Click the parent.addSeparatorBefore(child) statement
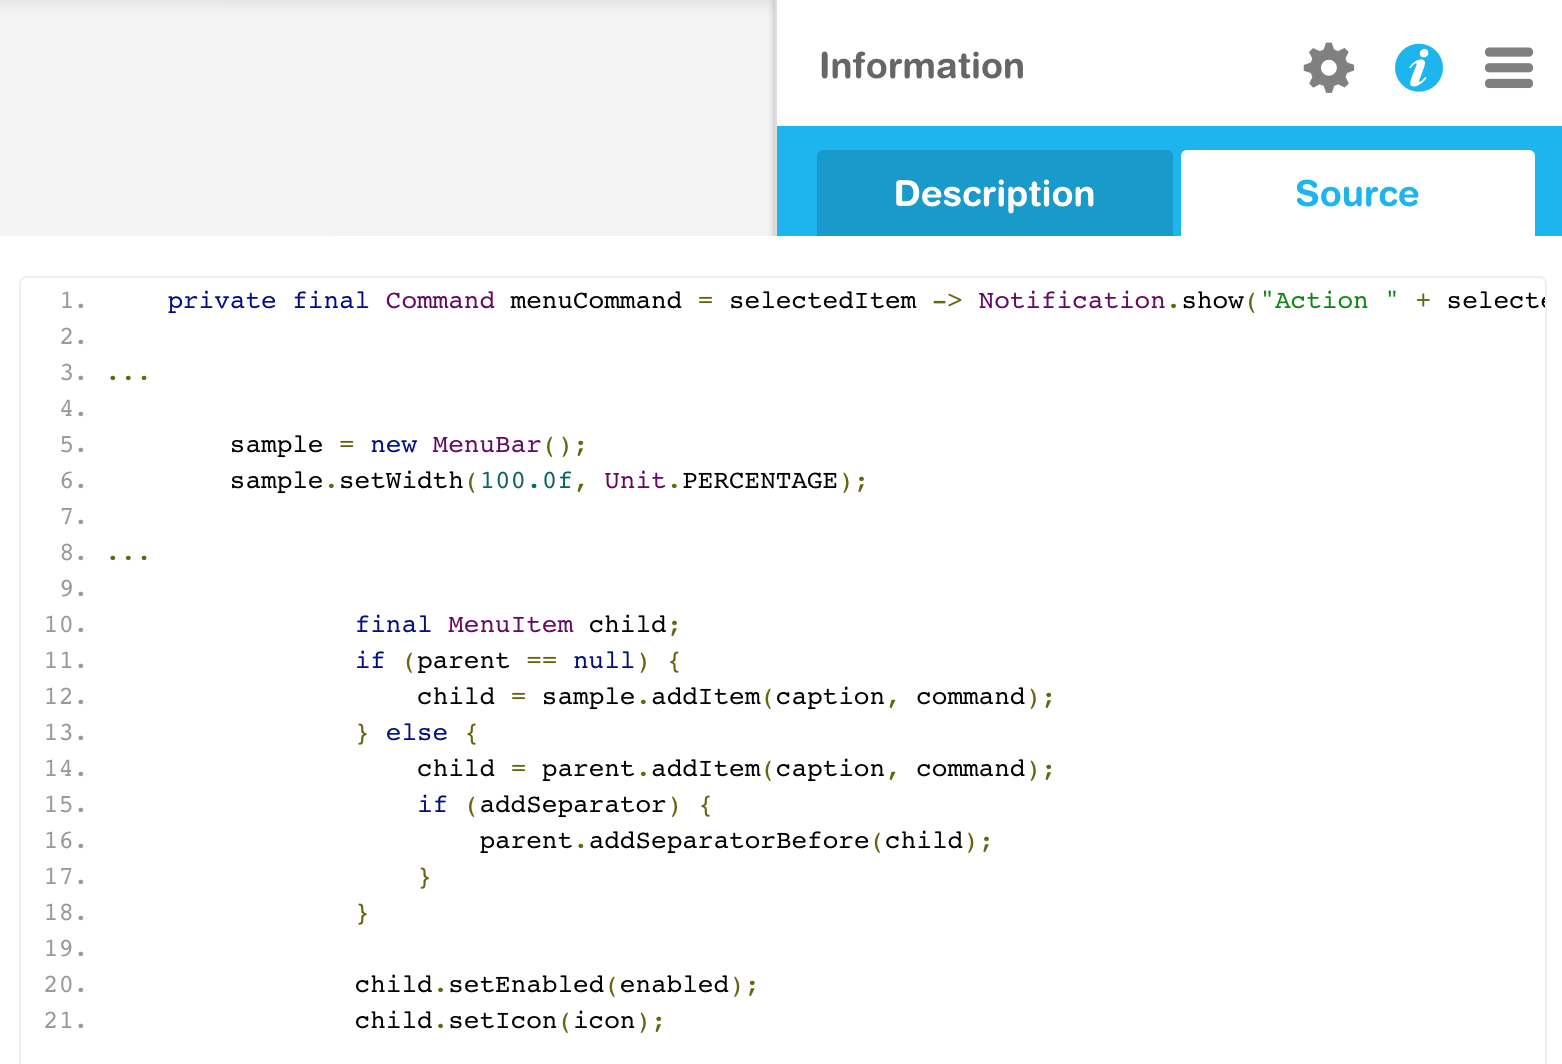This screenshot has height=1064, width=1562. click(x=735, y=841)
